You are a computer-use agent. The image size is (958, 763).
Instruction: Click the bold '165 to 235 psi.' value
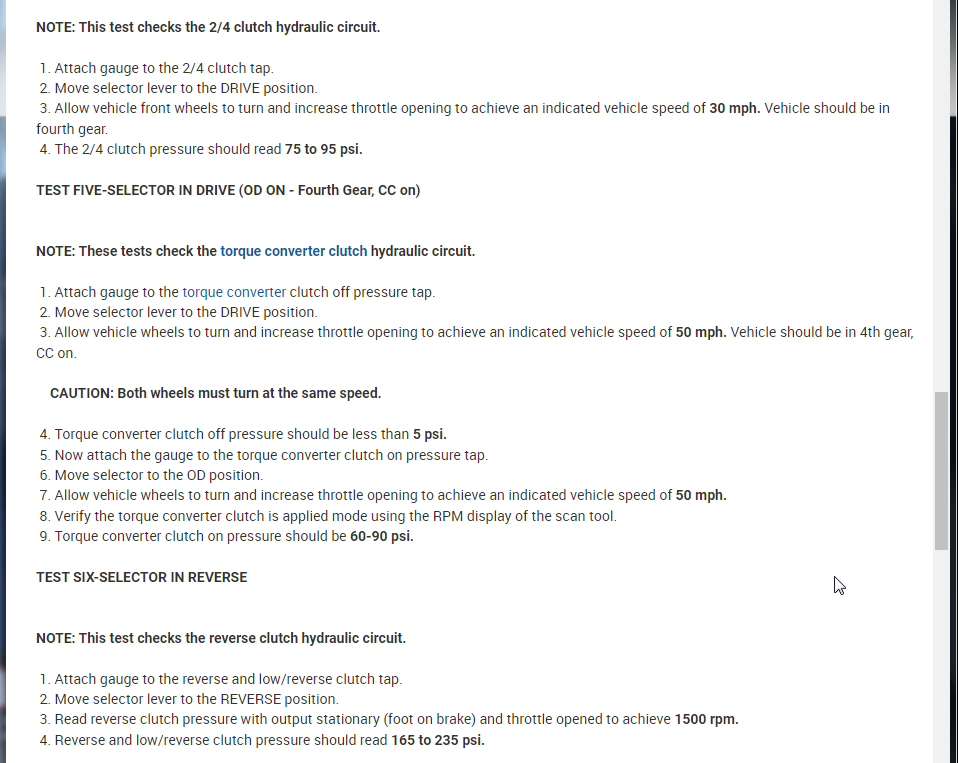click(x=438, y=740)
